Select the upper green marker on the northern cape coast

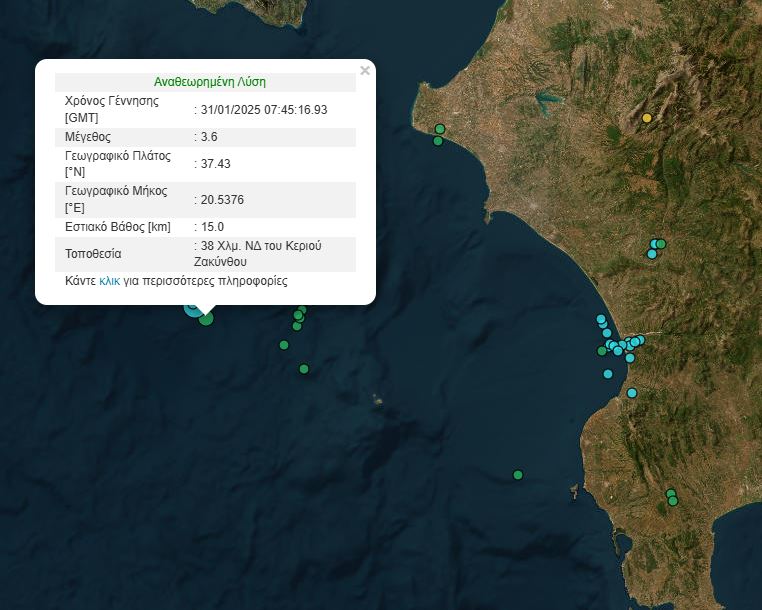(x=440, y=129)
